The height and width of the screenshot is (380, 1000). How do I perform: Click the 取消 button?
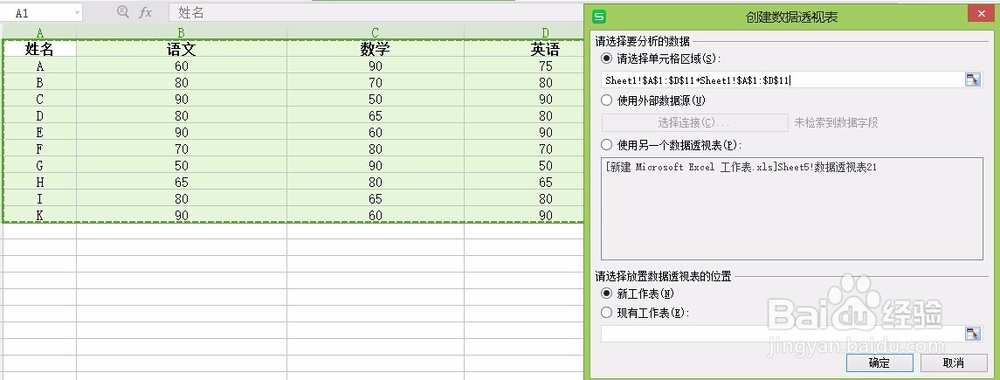tap(952, 363)
